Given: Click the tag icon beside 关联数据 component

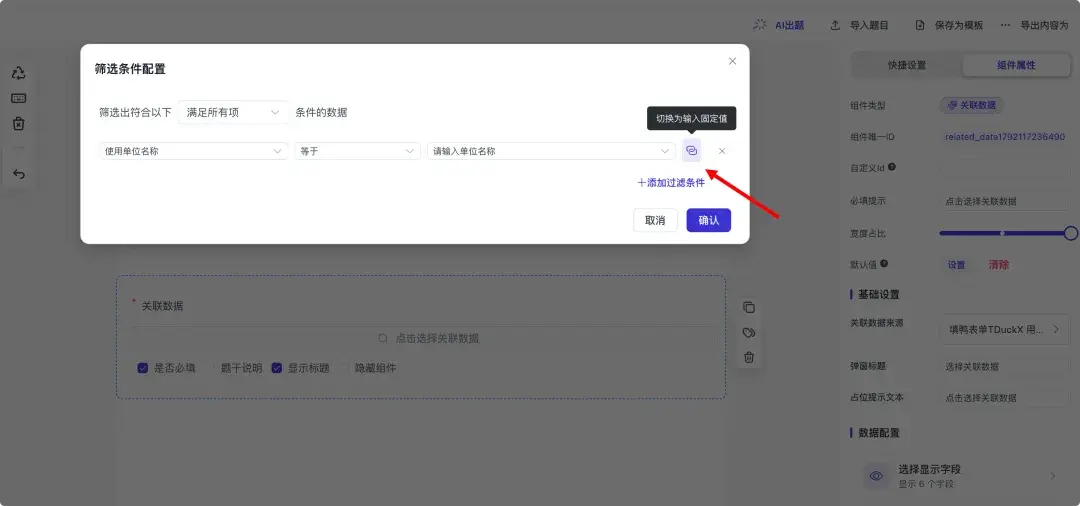Looking at the screenshot, I should click(x=749, y=333).
